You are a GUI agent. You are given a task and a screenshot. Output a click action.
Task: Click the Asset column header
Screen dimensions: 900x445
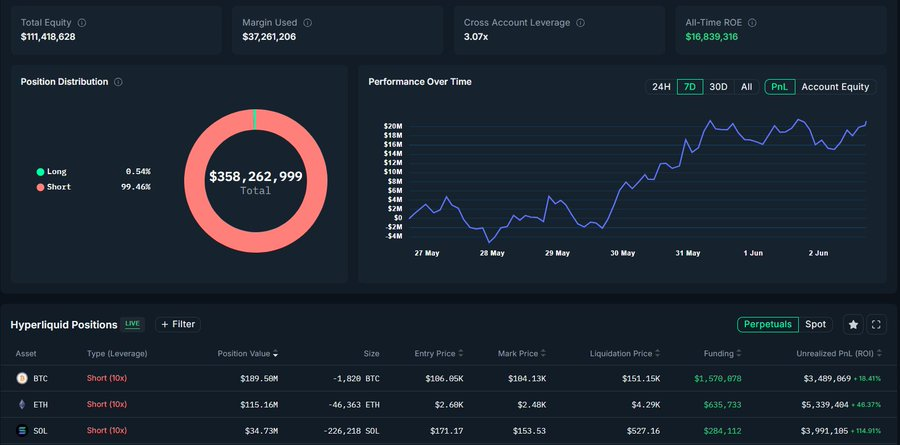[26, 354]
